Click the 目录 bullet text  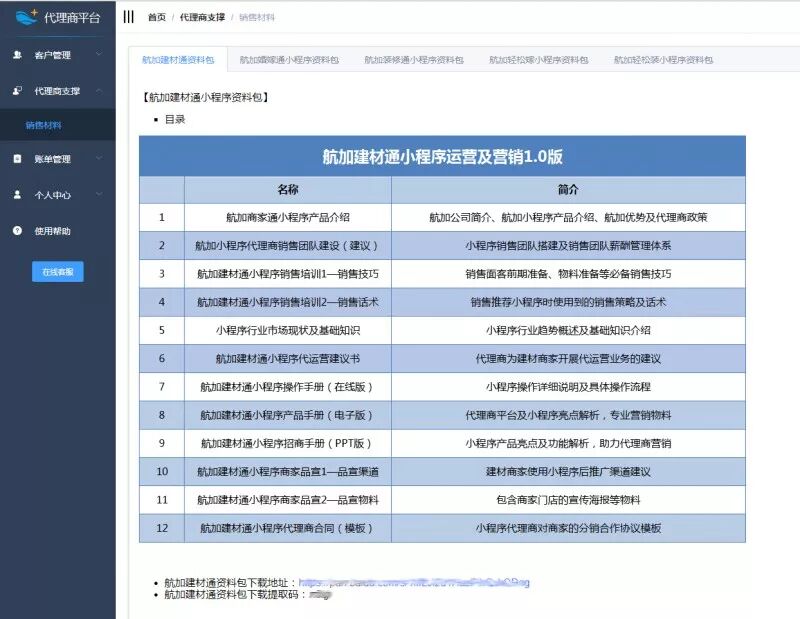click(175, 119)
